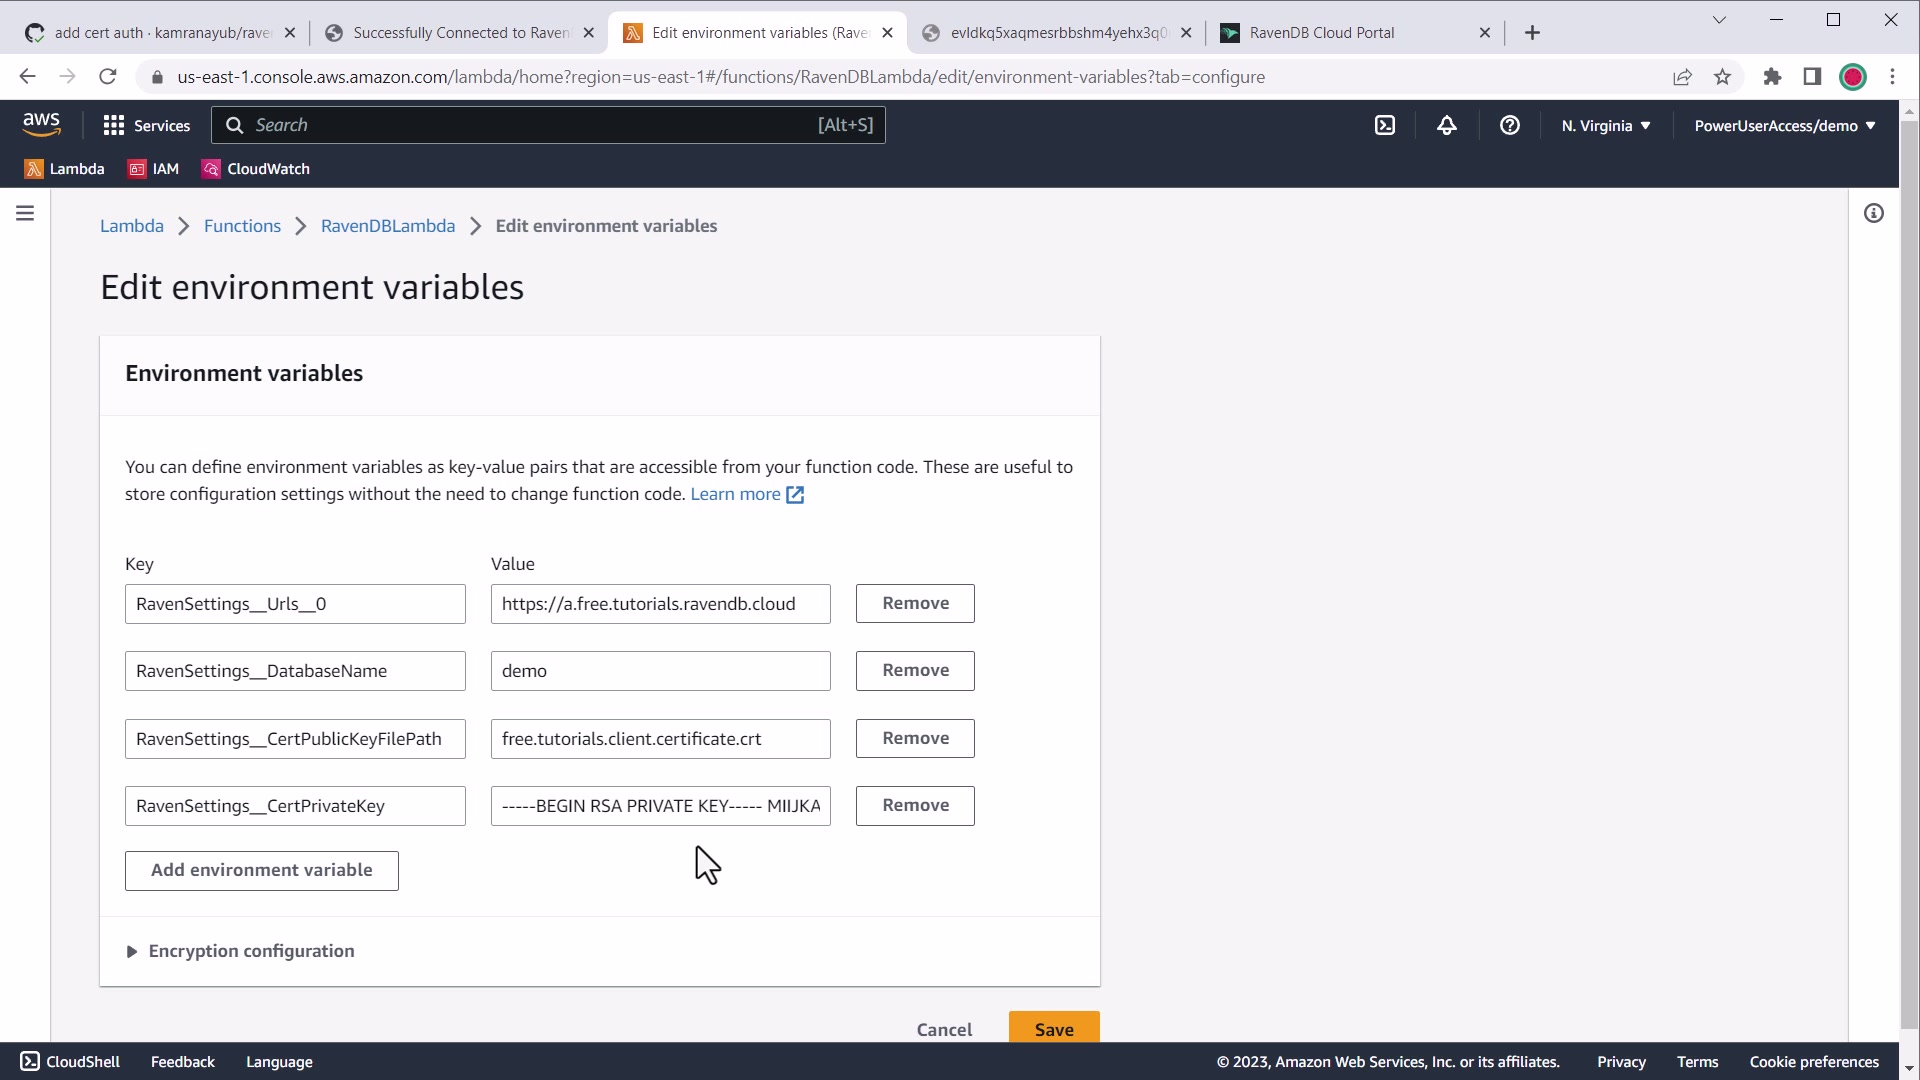Bookmark this page with the star icon
The height and width of the screenshot is (1080, 1920).
click(1722, 77)
